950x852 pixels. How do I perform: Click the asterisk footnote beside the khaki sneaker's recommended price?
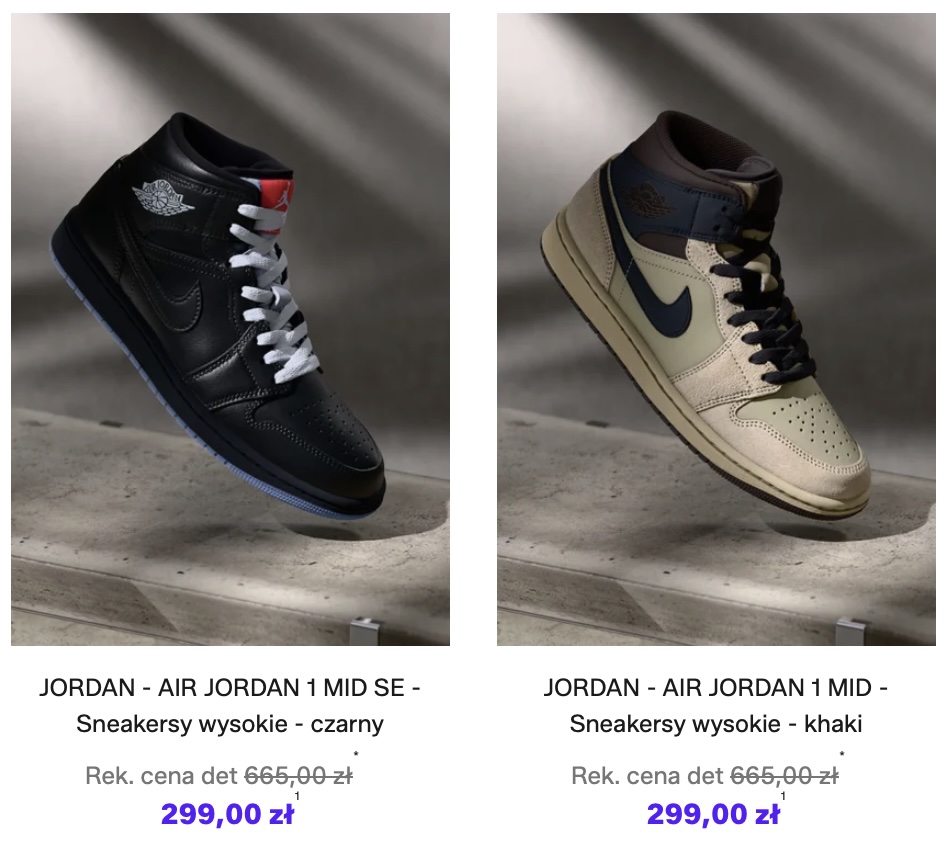(x=842, y=754)
